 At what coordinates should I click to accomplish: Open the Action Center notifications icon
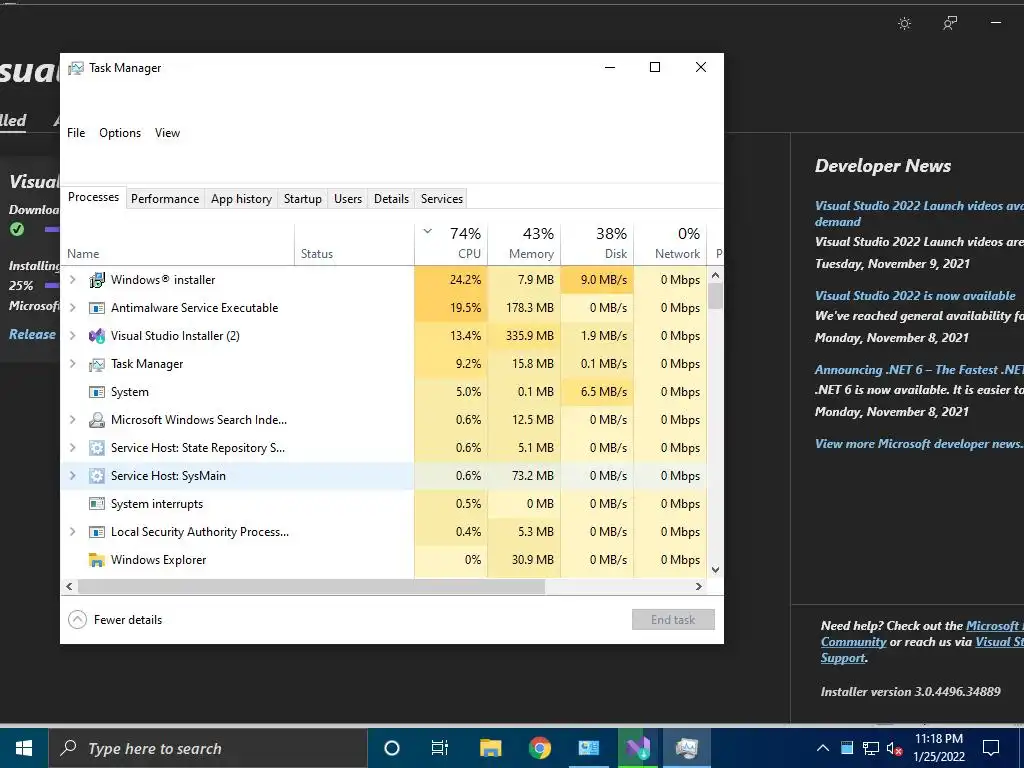[x=991, y=748]
